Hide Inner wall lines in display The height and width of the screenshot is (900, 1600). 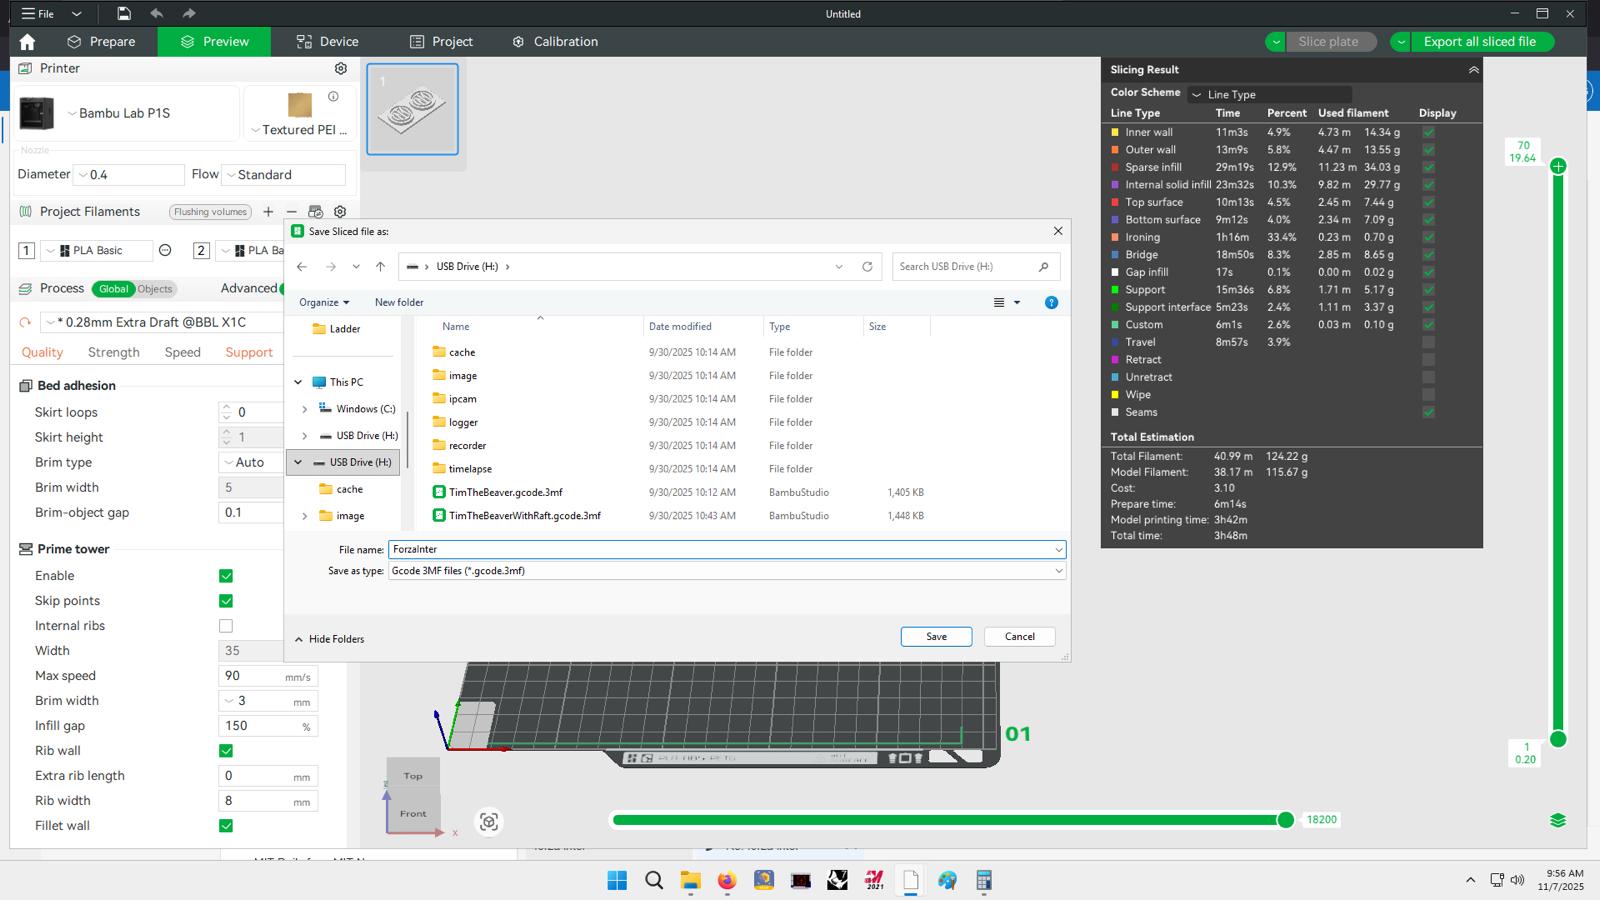1428,132
